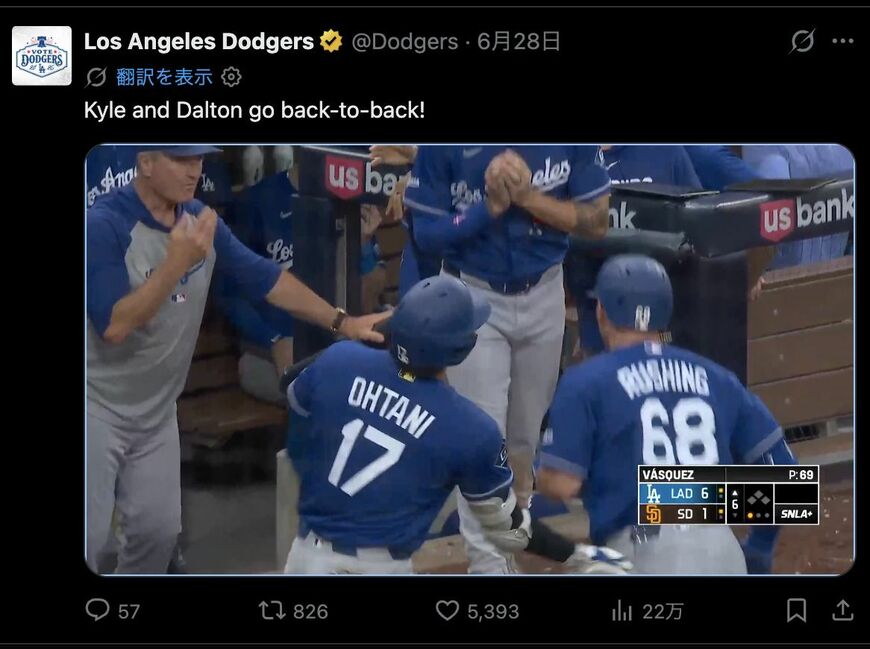The height and width of the screenshot is (649, 870).
Task: Show translation via 翻訳を表示 link
Action: pos(164,77)
